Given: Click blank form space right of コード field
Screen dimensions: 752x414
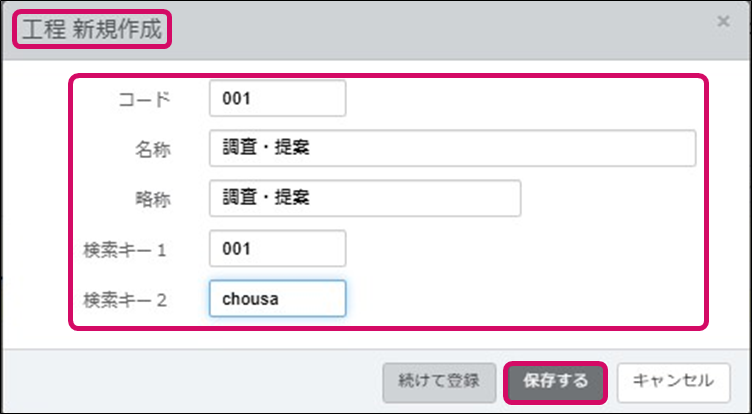Looking at the screenshot, I should pos(520,99).
